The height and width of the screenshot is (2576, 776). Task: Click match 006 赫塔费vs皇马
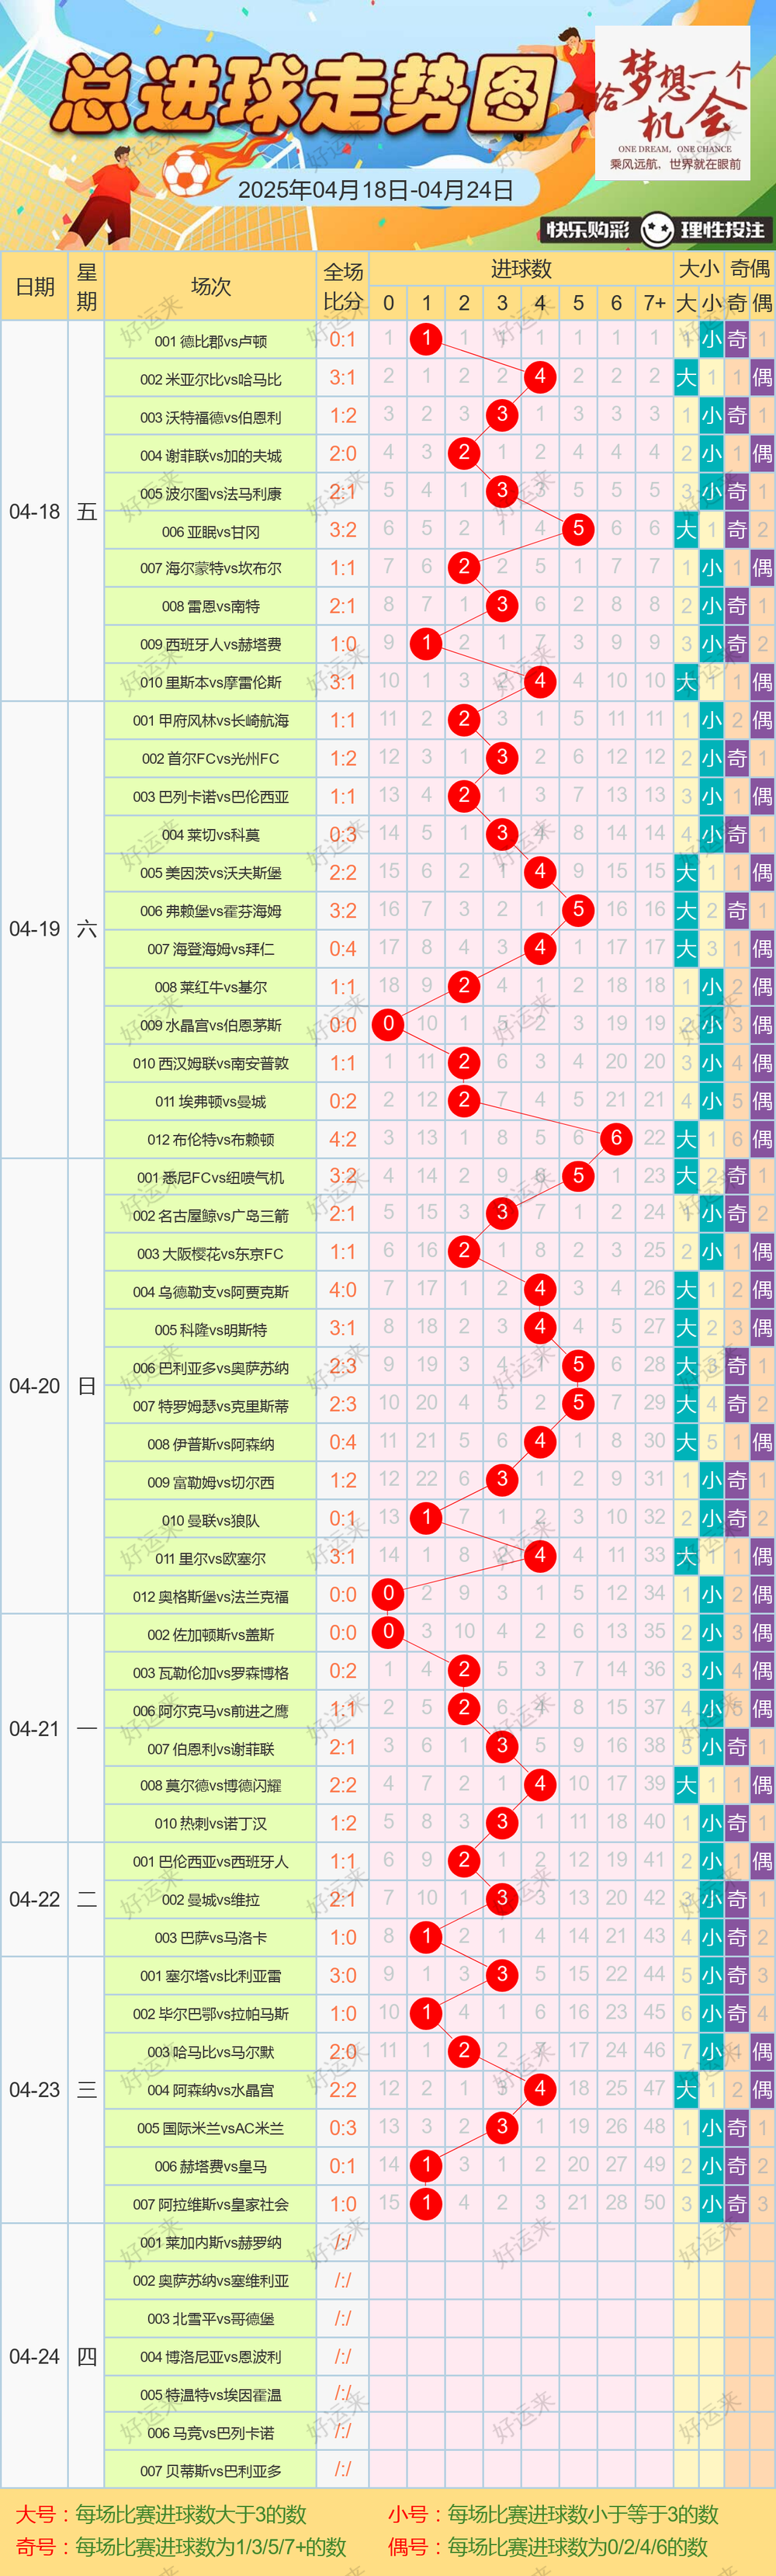pos(211,2166)
